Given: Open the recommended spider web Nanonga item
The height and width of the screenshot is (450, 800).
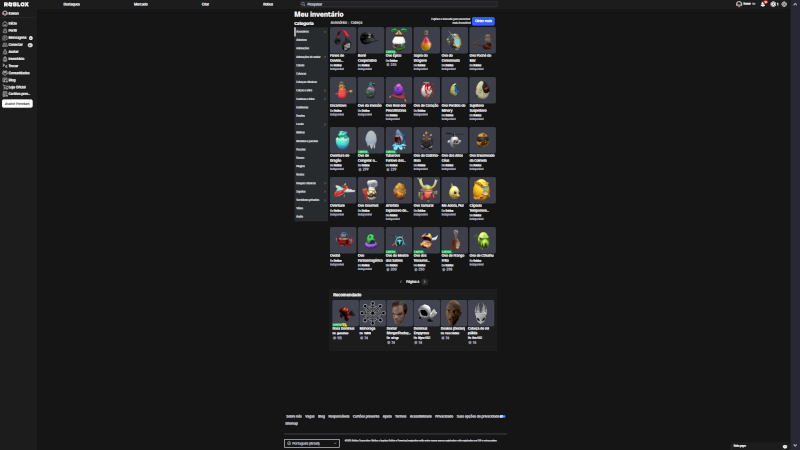Looking at the screenshot, I should tap(372, 313).
